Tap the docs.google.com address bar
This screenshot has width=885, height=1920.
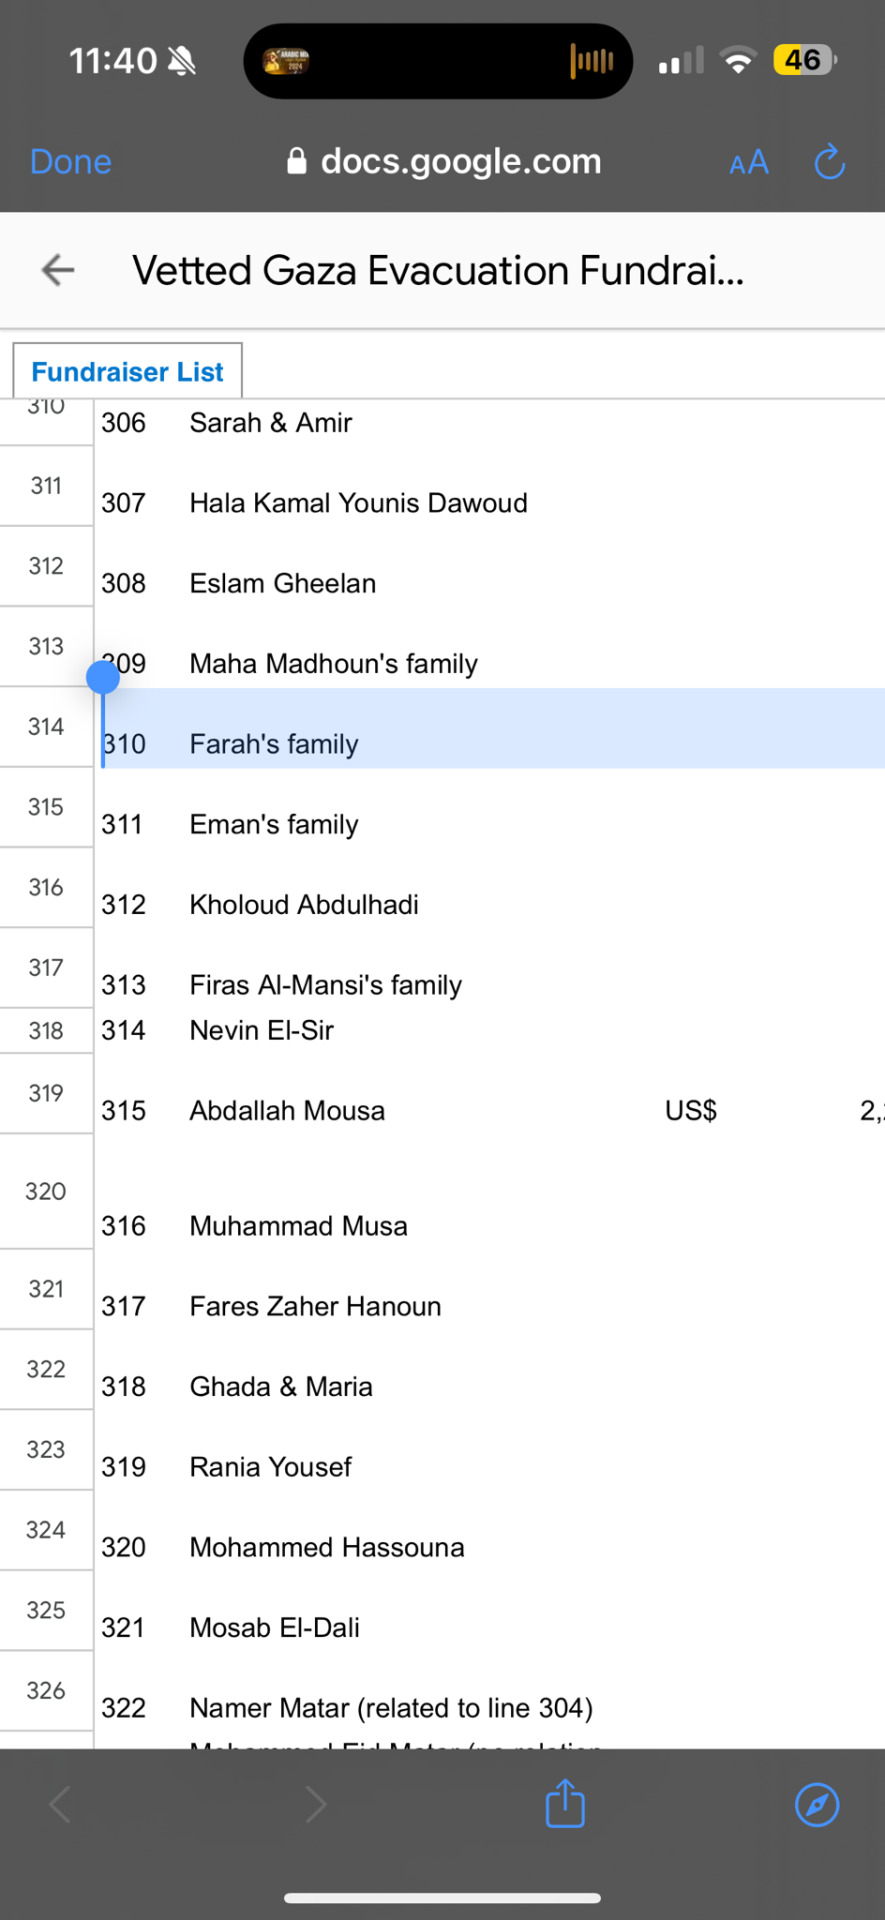tap(444, 162)
